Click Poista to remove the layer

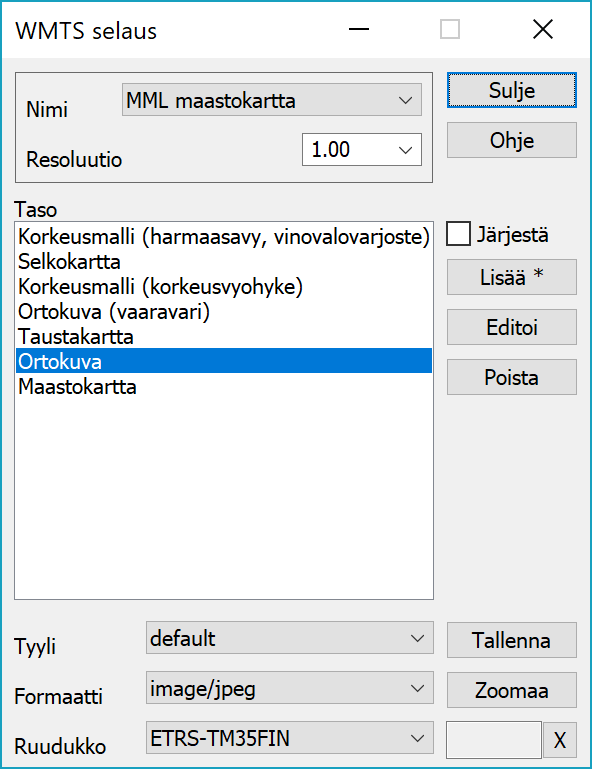[x=512, y=377]
